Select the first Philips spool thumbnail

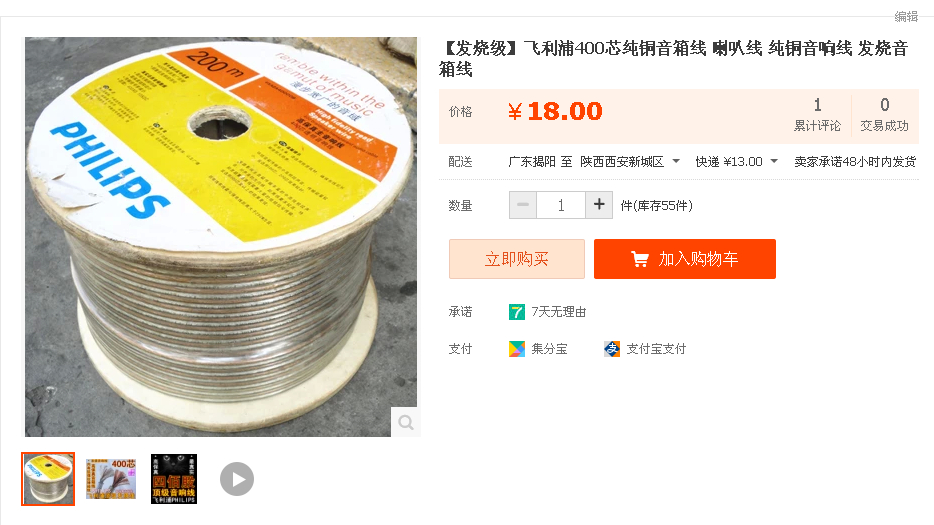[48, 479]
